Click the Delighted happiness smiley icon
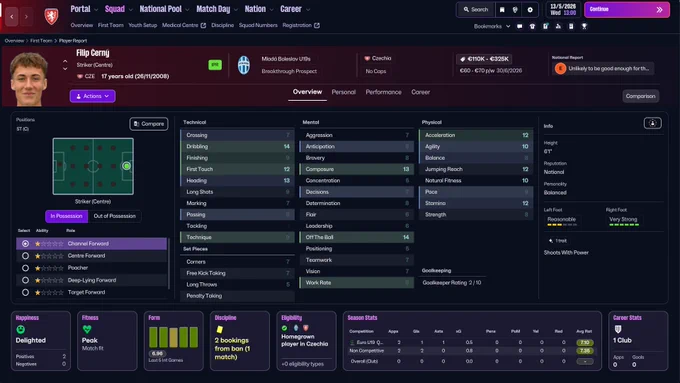 click(20, 330)
